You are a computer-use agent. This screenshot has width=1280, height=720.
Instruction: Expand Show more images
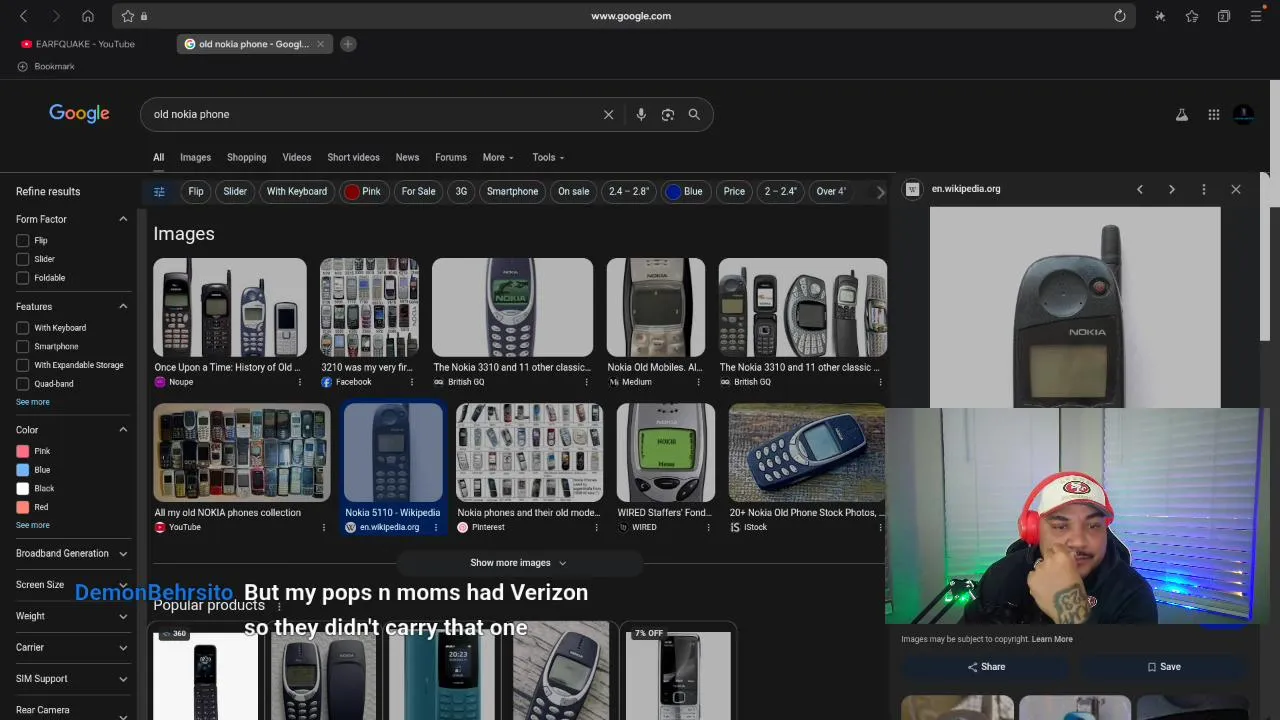click(518, 563)
